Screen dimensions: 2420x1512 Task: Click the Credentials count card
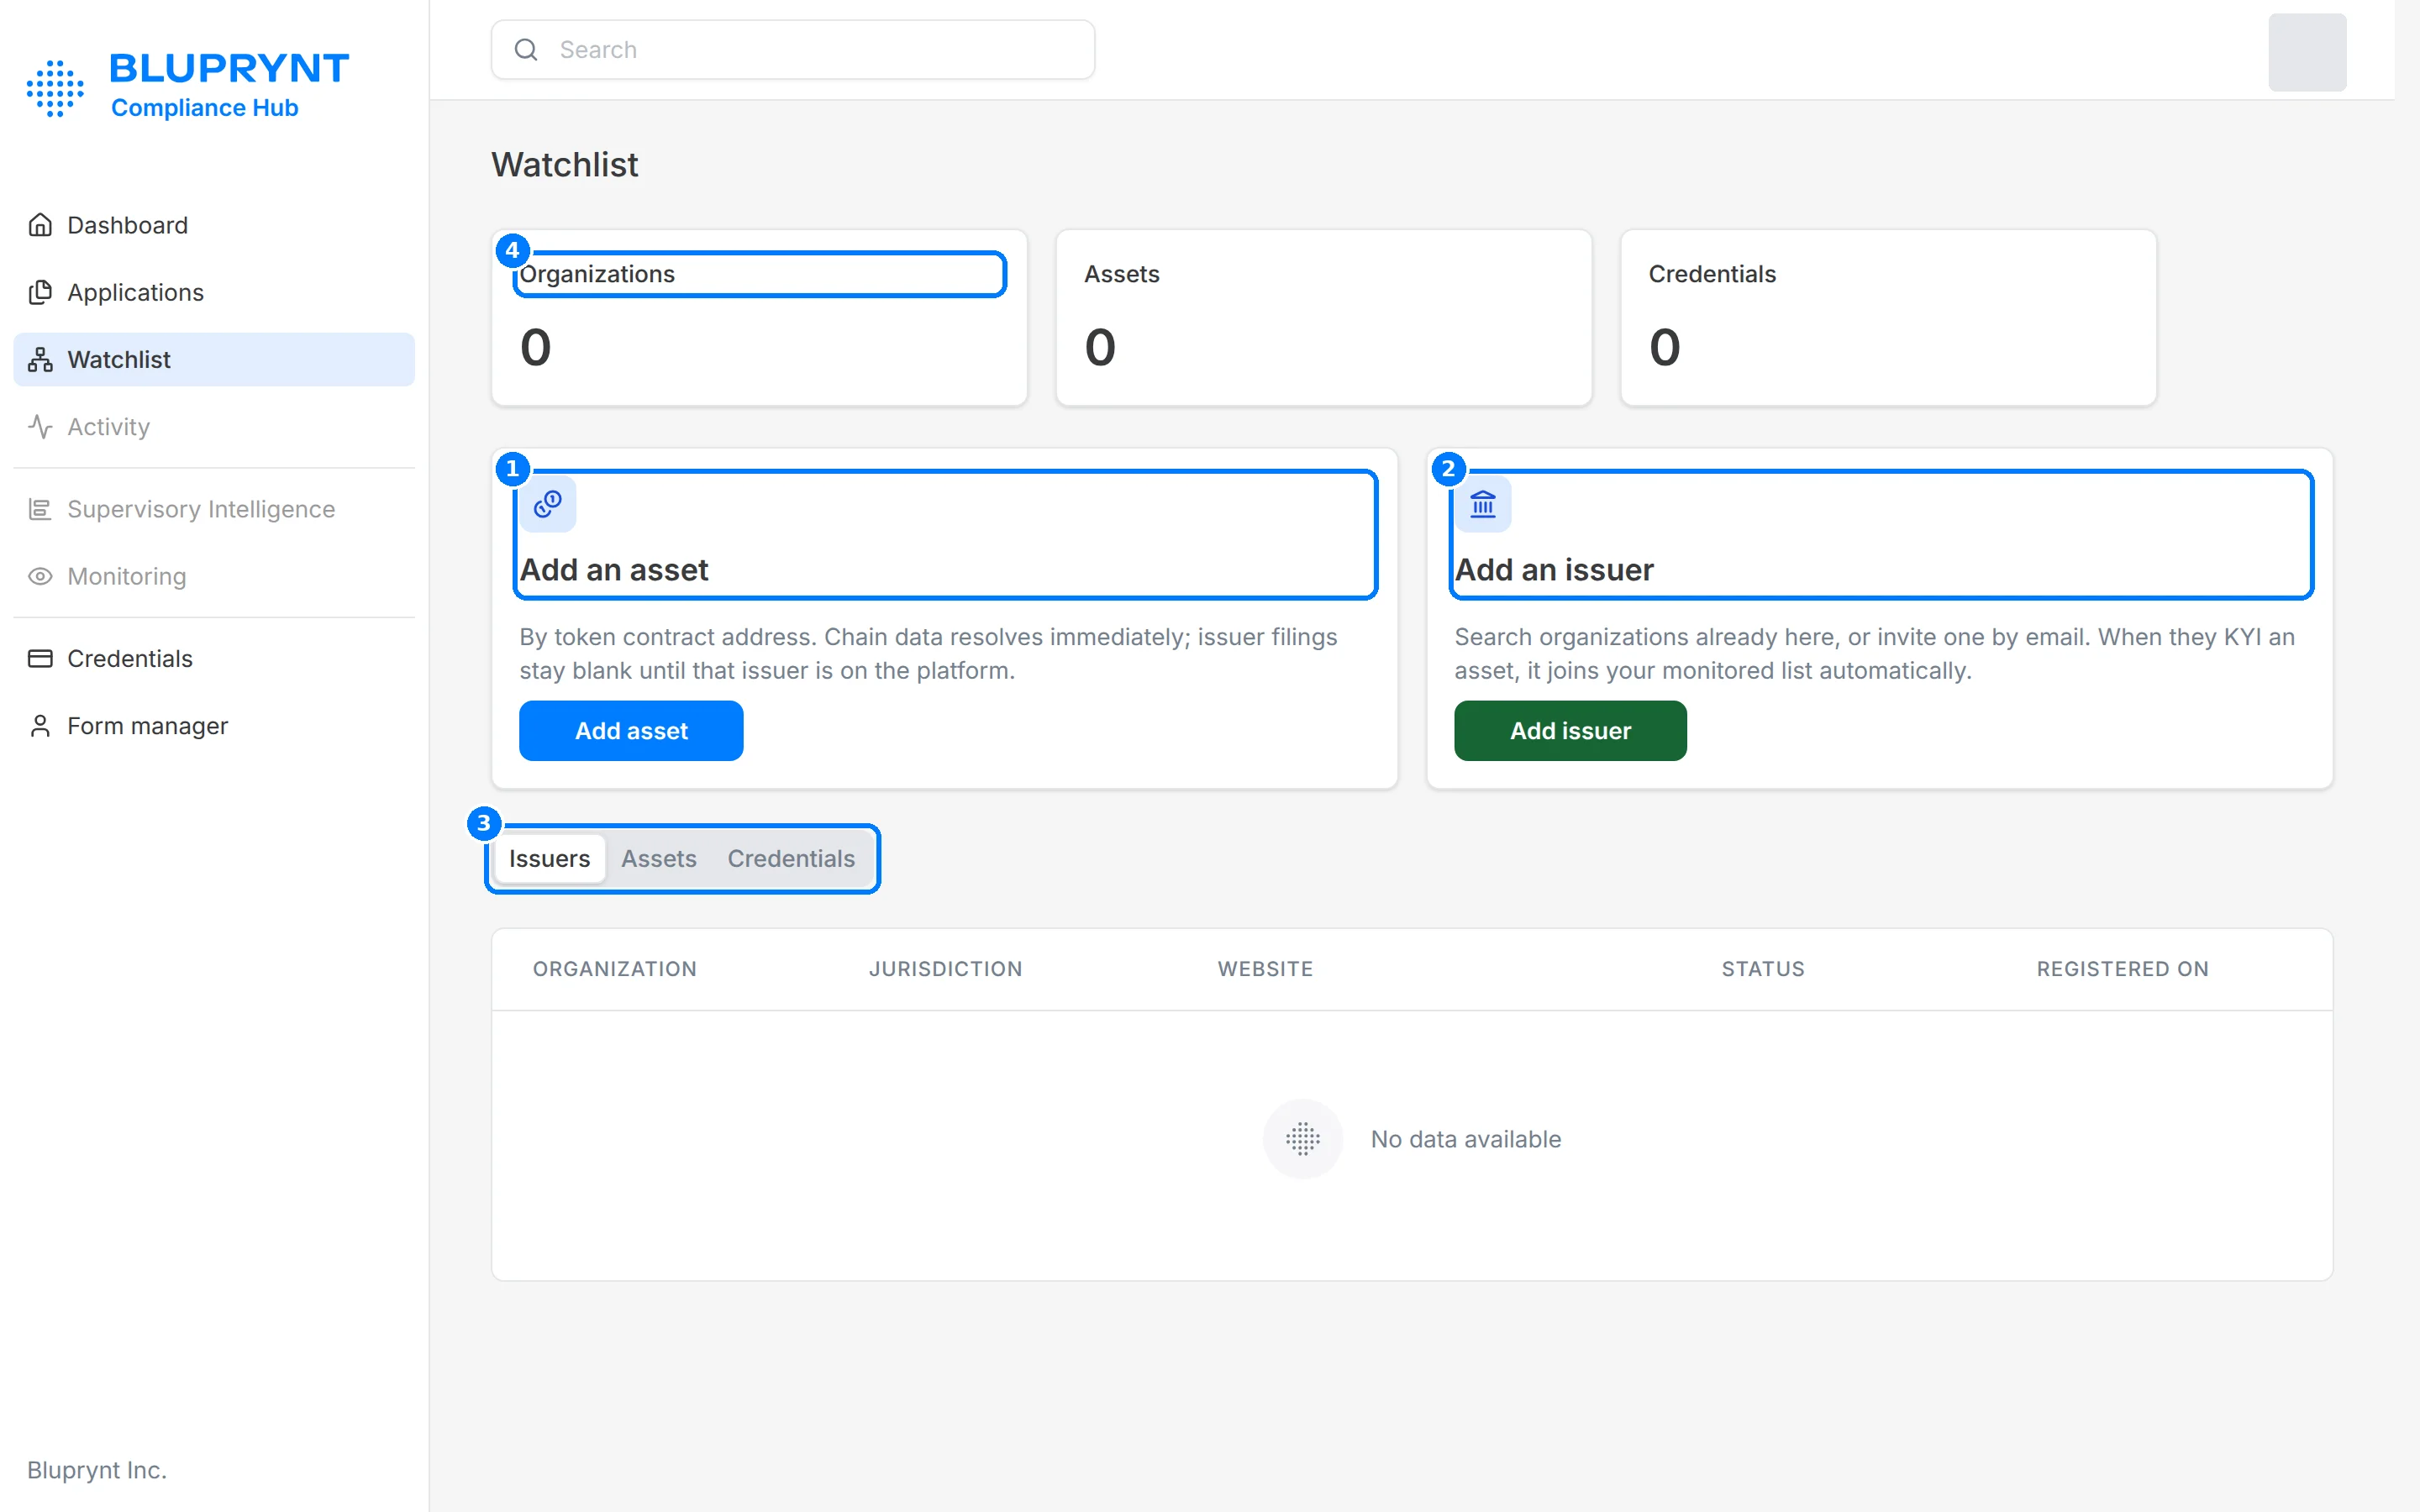1888,318
